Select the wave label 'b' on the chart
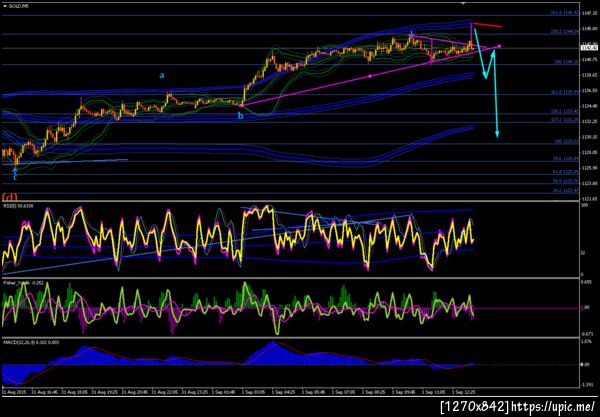The width and height of the screenshot is (600, 417). pos(240,116)
